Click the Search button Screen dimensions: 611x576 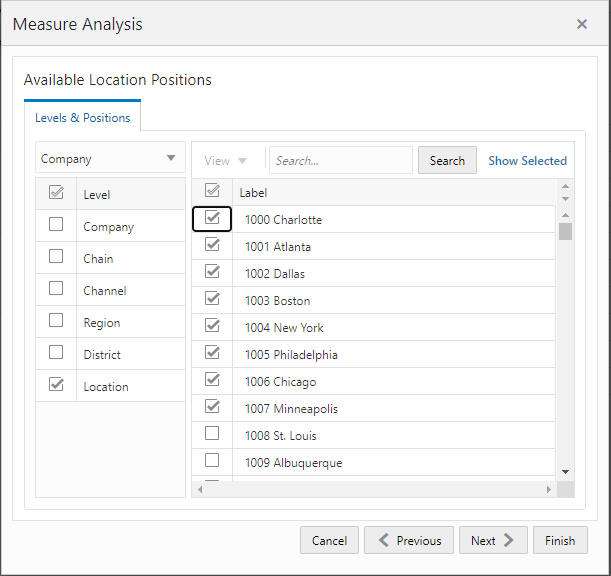coord(447,160)
